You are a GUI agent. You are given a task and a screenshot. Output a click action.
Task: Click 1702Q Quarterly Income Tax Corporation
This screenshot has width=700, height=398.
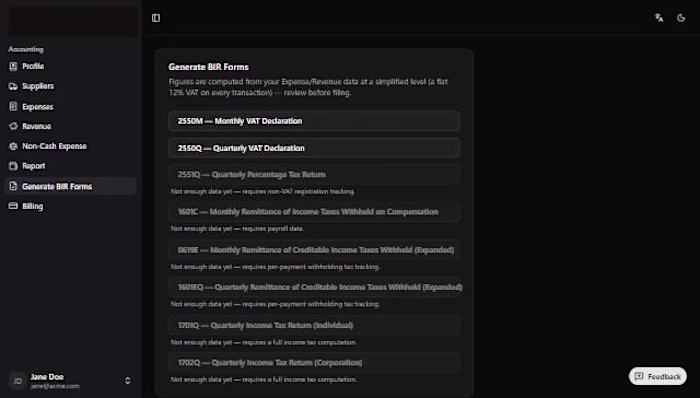click(314, 362)
